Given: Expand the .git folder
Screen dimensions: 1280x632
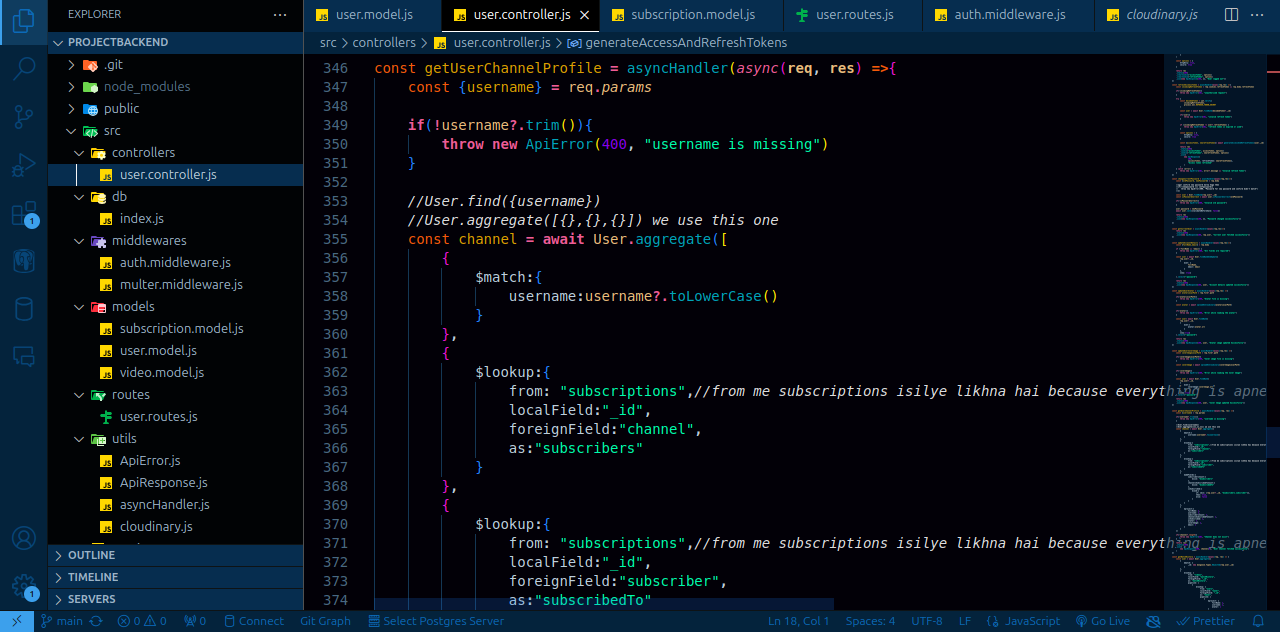Looking at the screenshot, I should click(72, 64).
